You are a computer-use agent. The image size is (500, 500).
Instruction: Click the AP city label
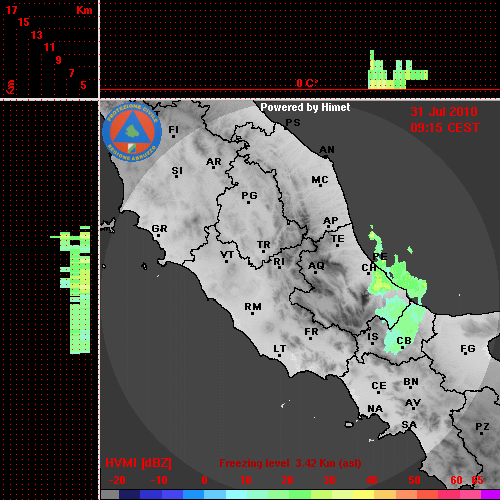pos(331,221)
